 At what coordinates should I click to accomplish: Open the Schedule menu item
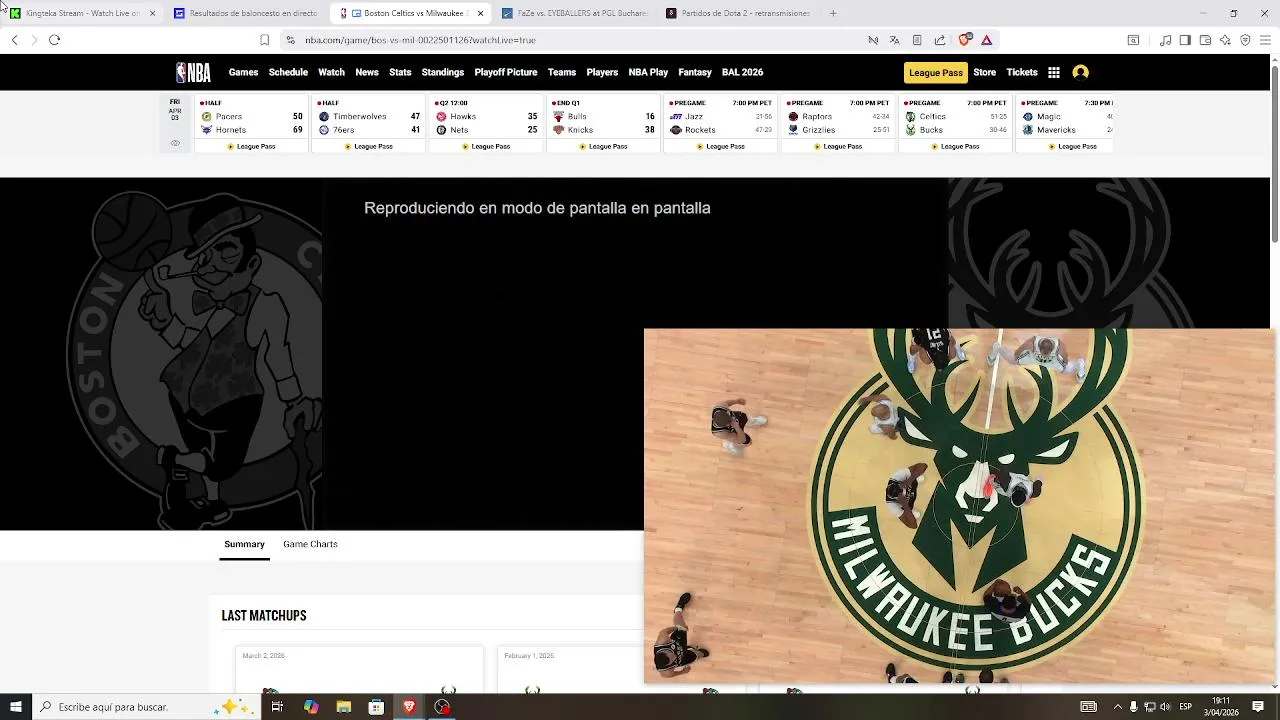tap(288, 72)
